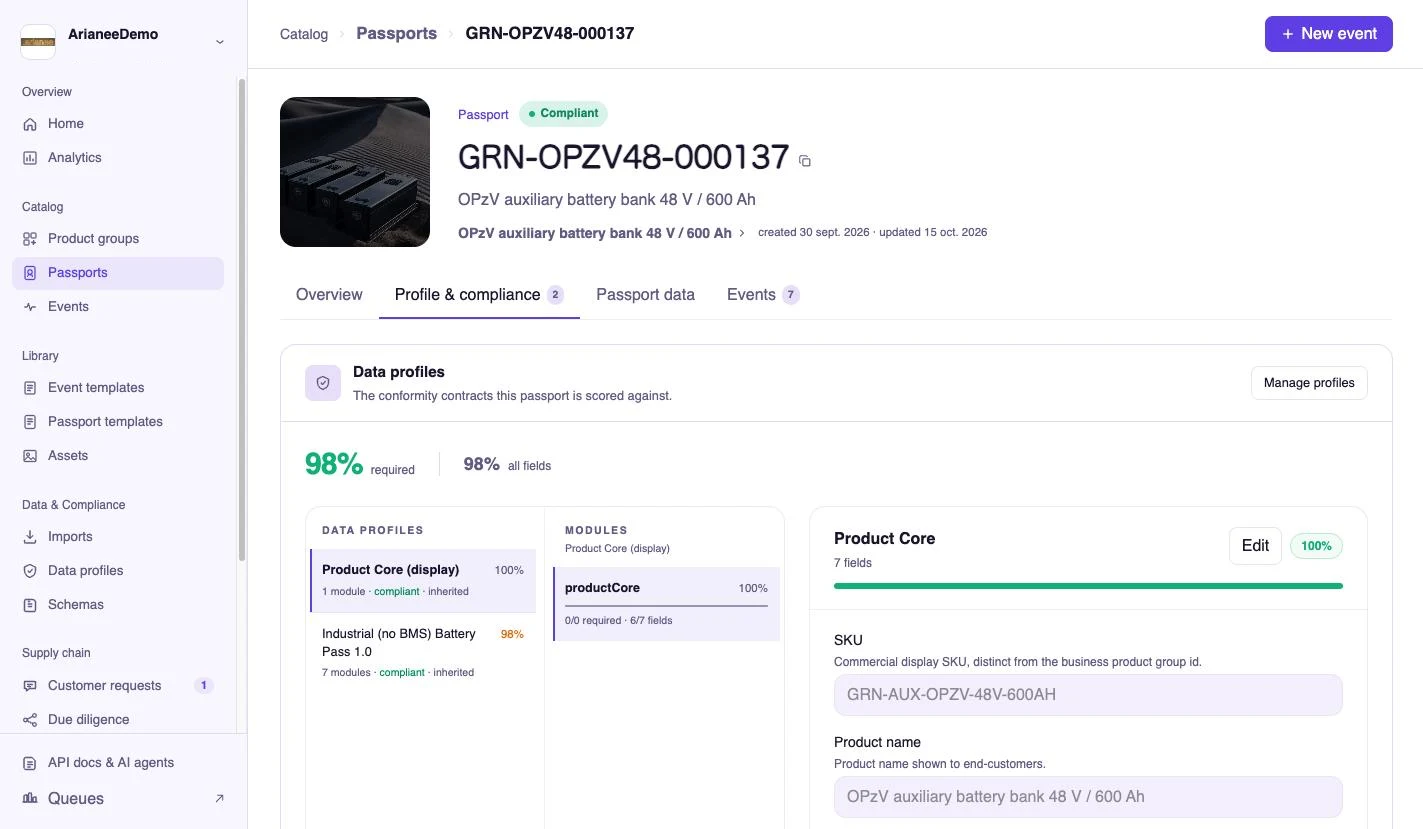Open Schemas in the sidebar
This screenshot has height=829, width=1423.
pos(118,605)
